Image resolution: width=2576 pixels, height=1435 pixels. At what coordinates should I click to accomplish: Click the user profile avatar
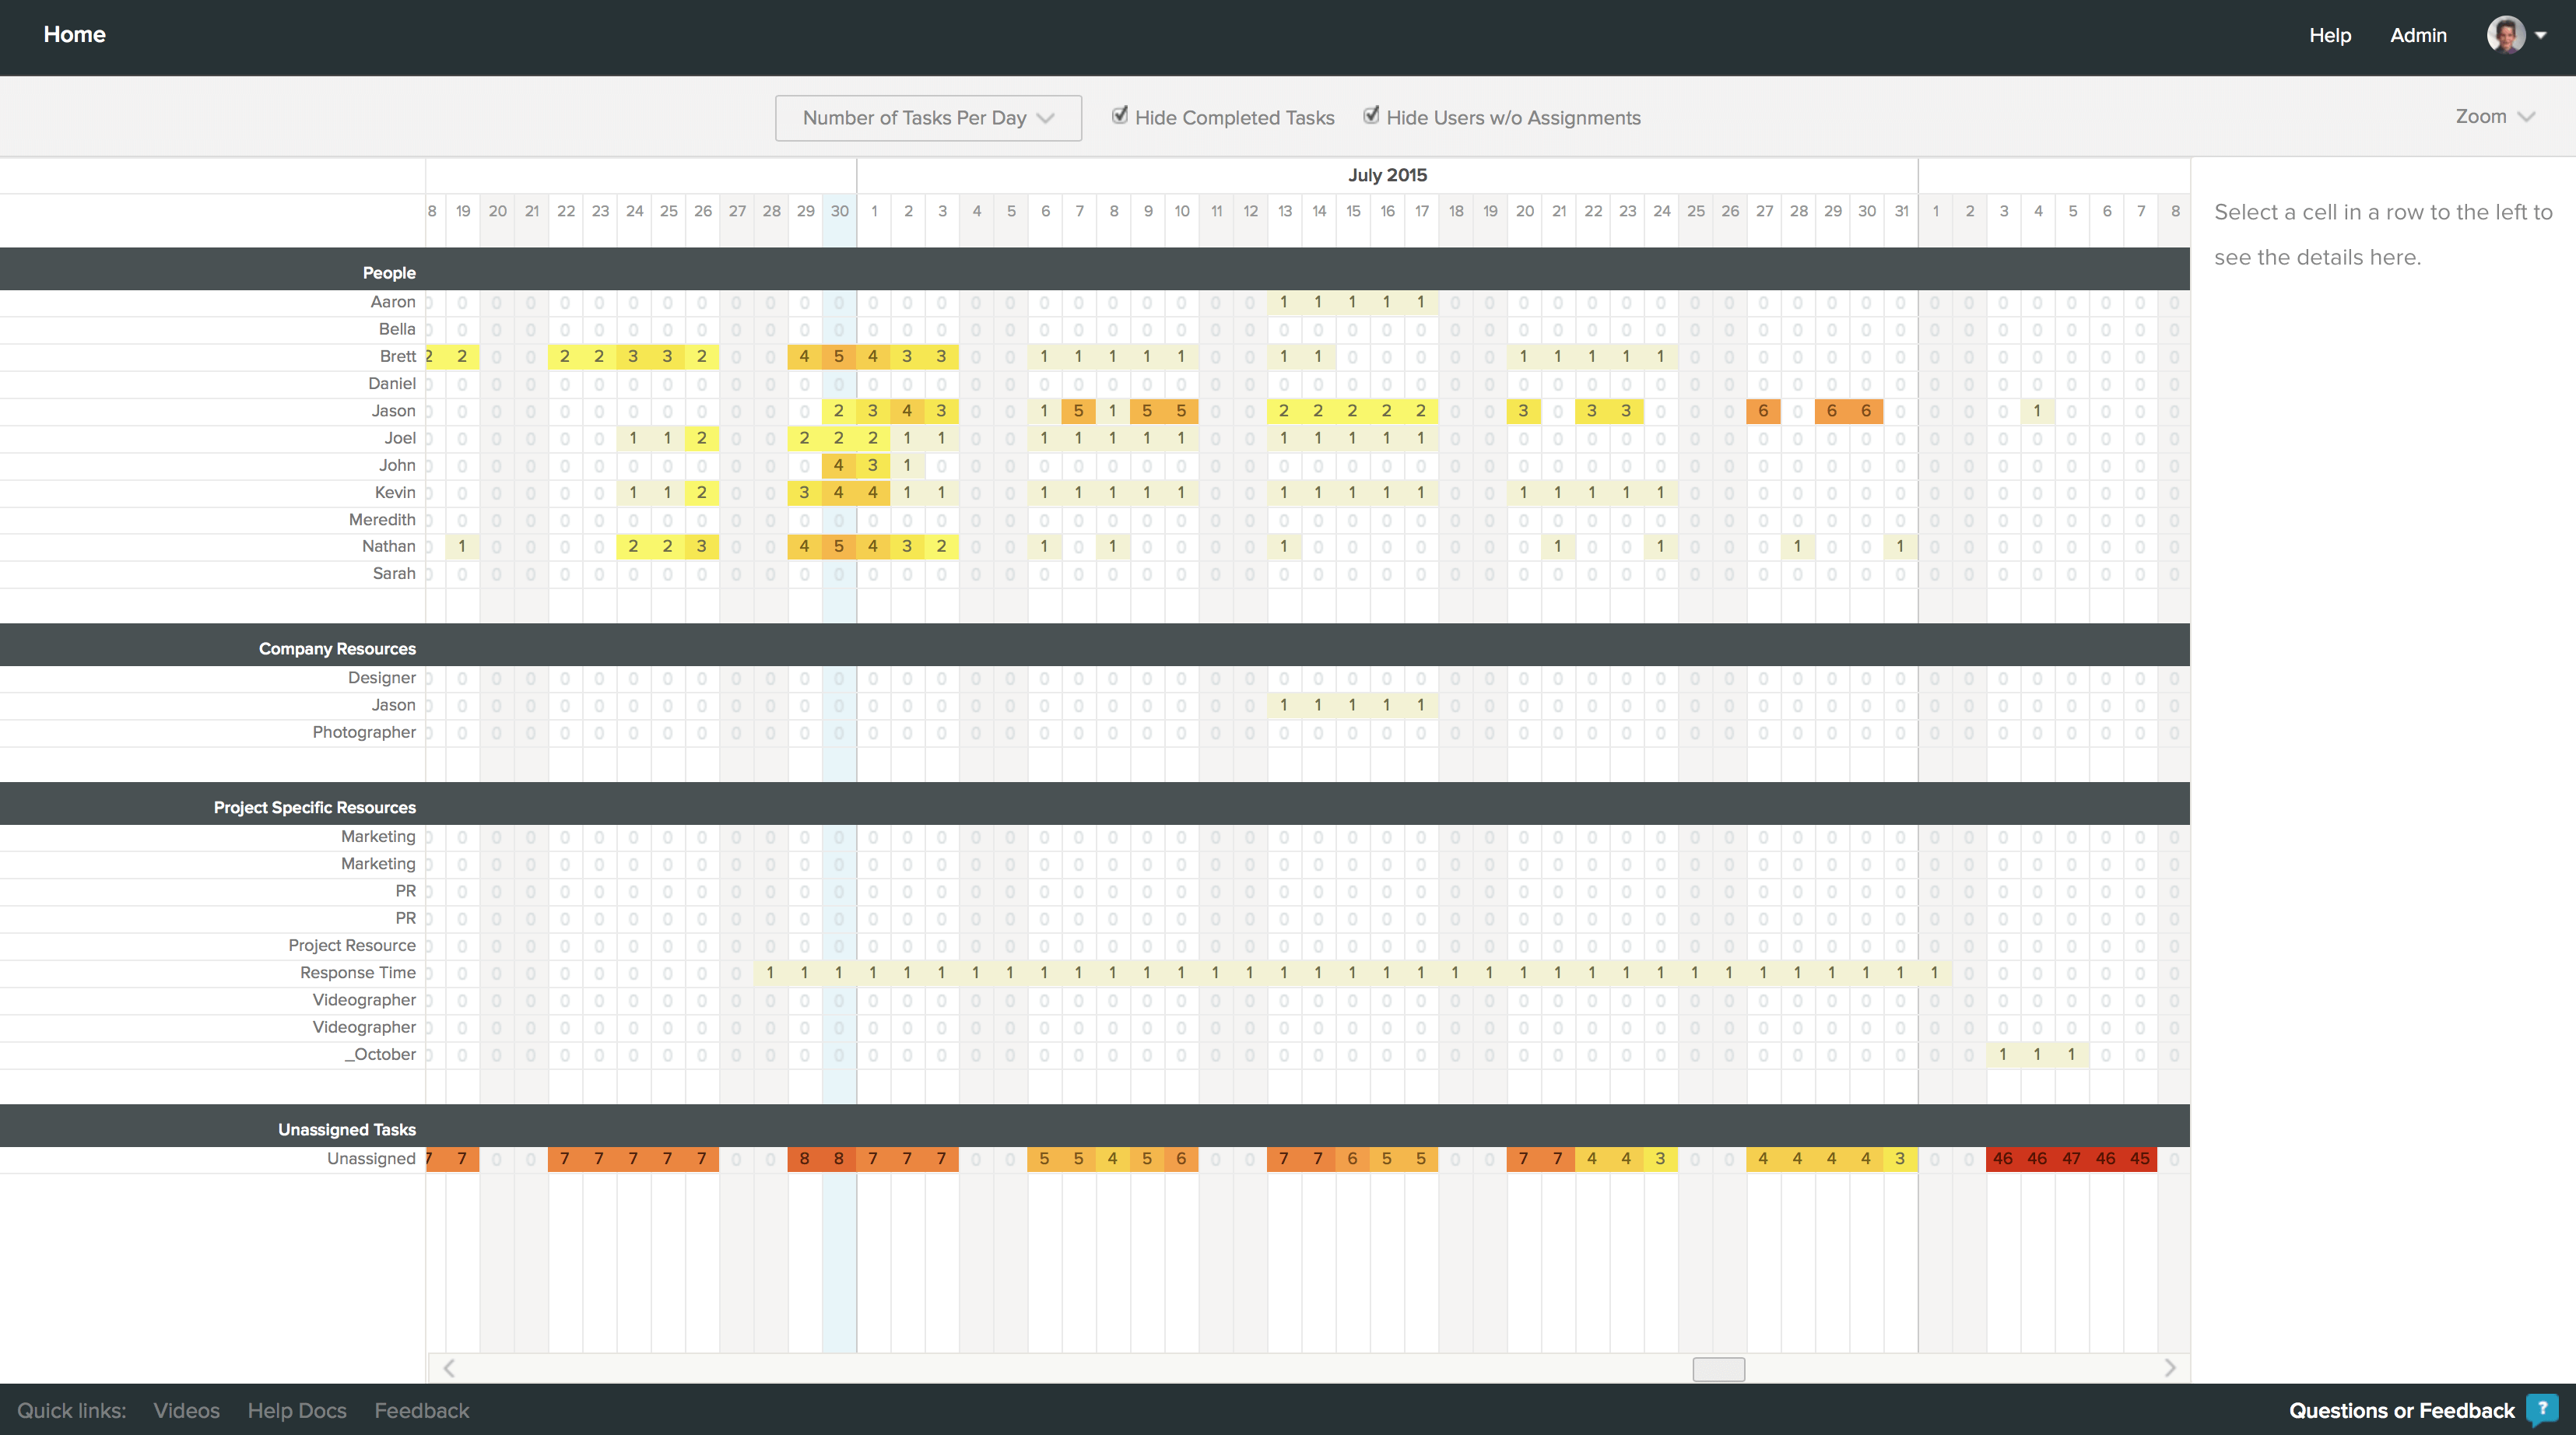coord(2505,35)
